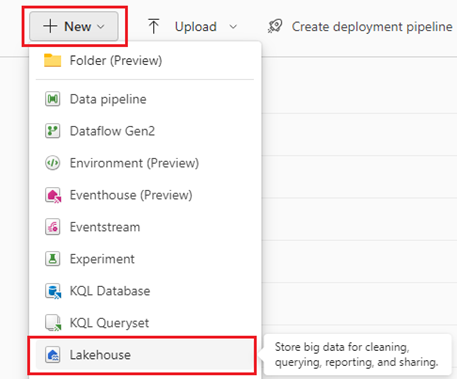
Task: Click the Eventstream icon
Action: (52, 227)
